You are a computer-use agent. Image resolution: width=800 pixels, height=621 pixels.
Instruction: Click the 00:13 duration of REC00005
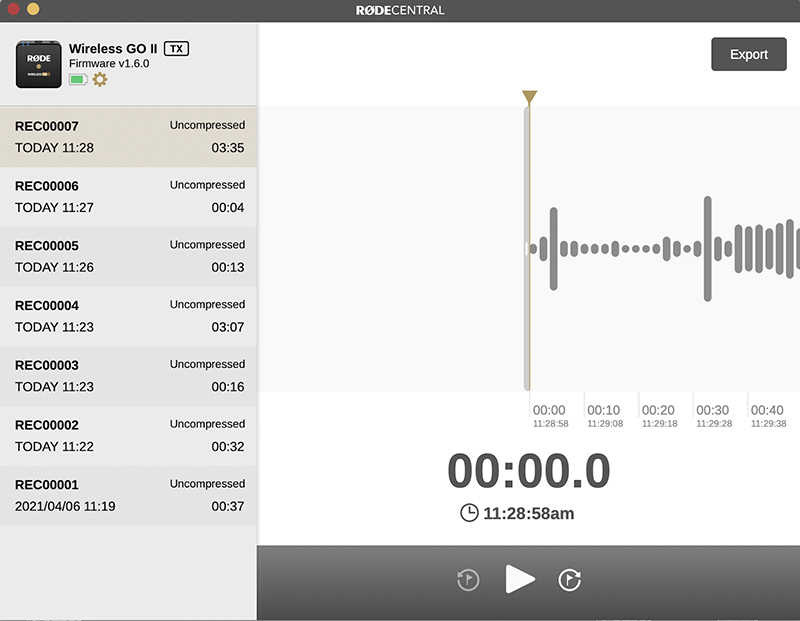[228, 267]
